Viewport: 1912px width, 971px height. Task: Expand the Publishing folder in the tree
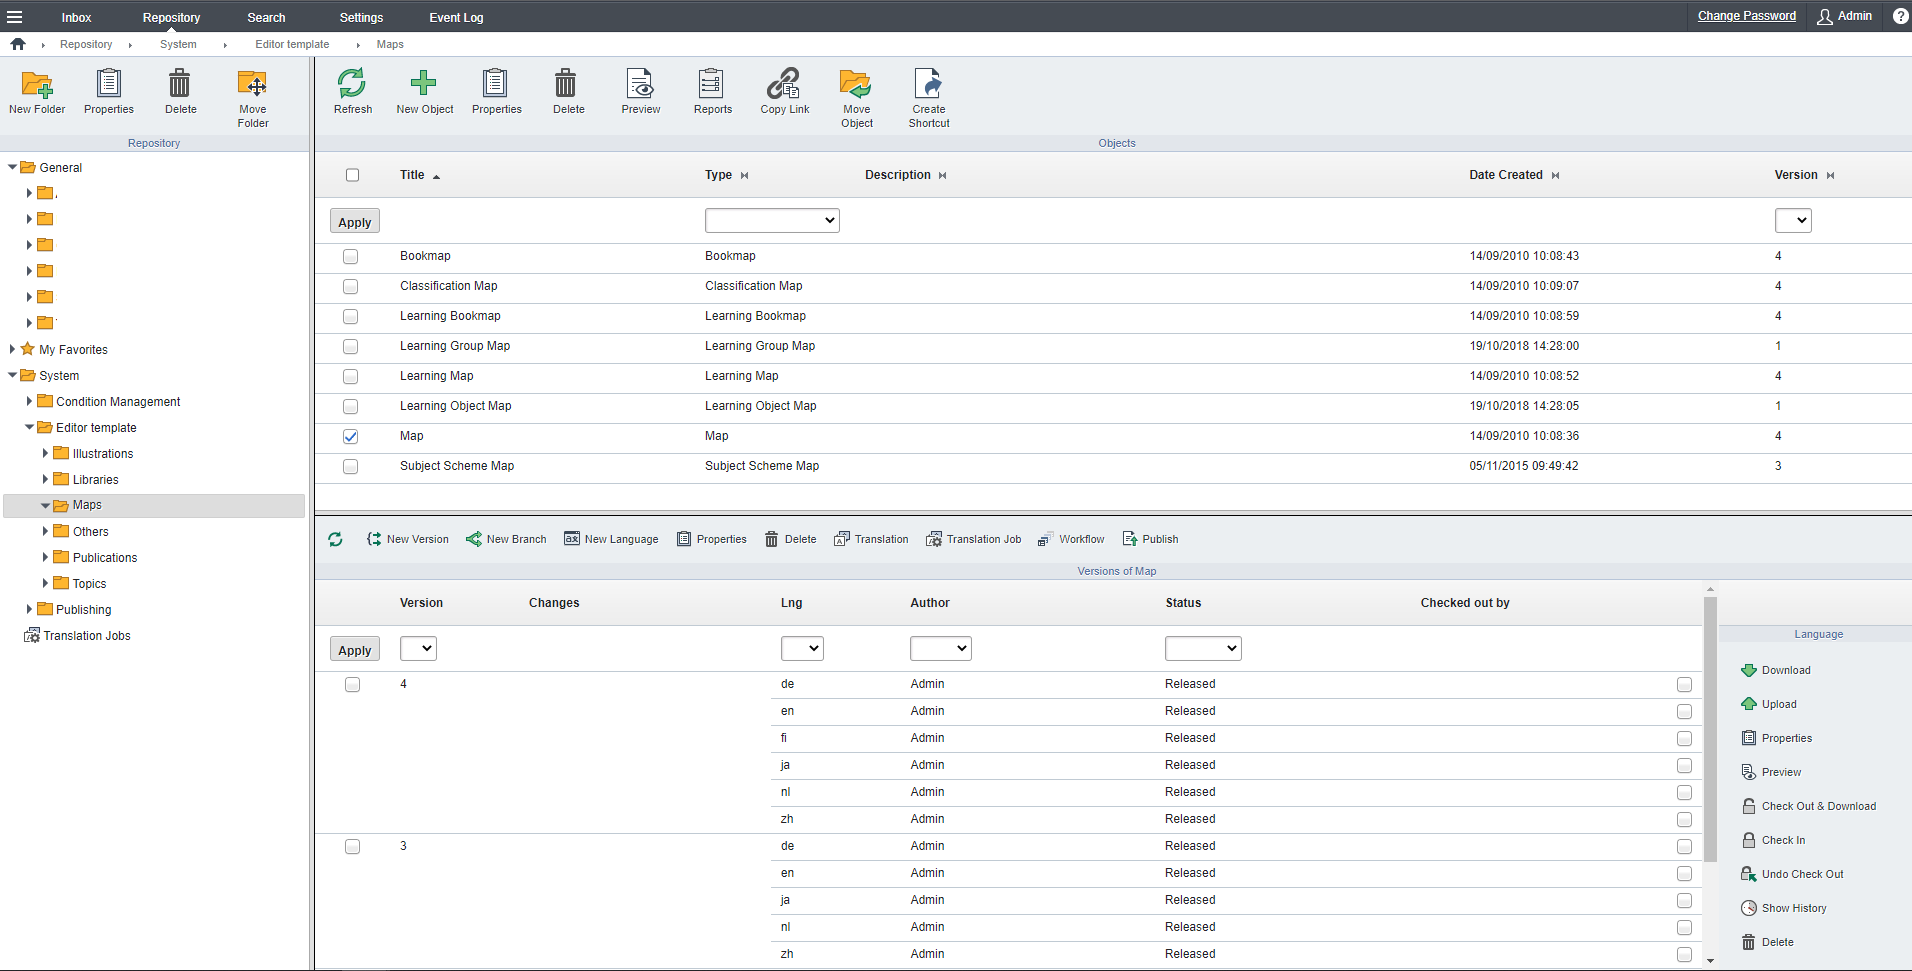pos(29,609)
